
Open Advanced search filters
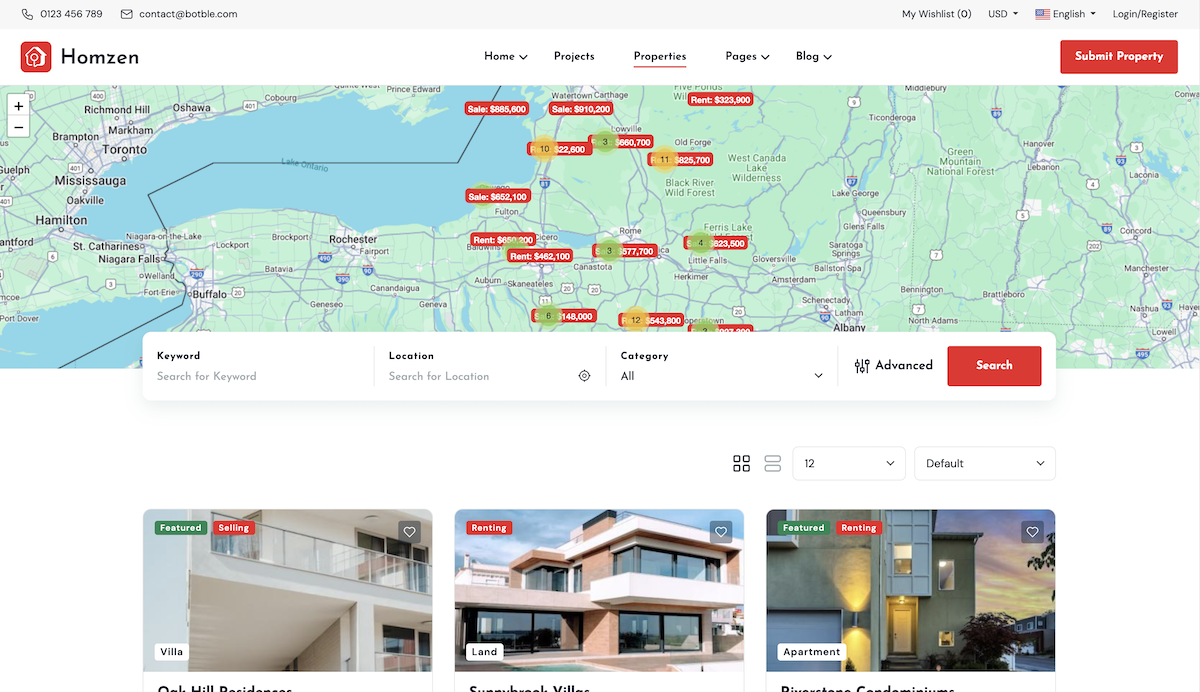(893, 366)
